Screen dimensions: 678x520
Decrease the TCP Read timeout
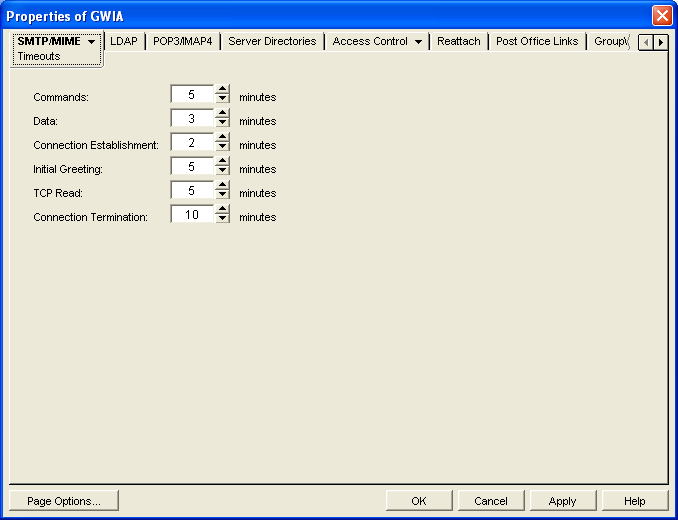click(222, 195)
